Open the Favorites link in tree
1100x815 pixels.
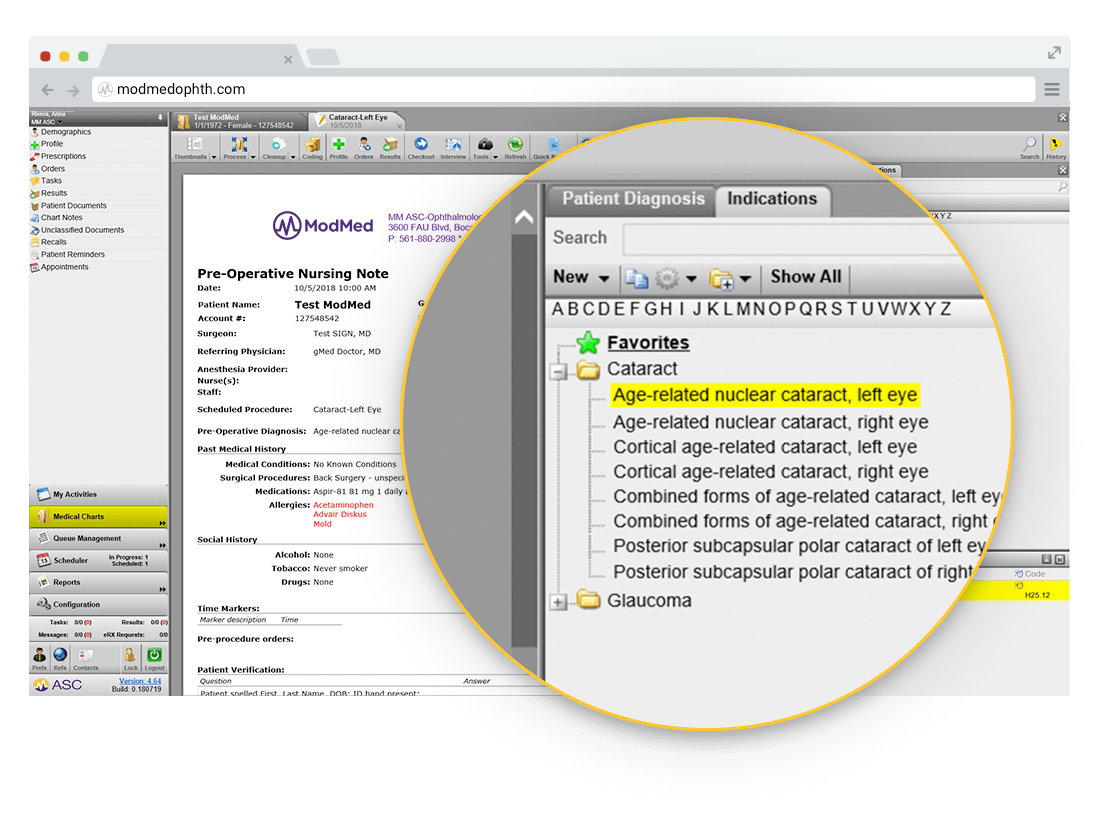648,343
